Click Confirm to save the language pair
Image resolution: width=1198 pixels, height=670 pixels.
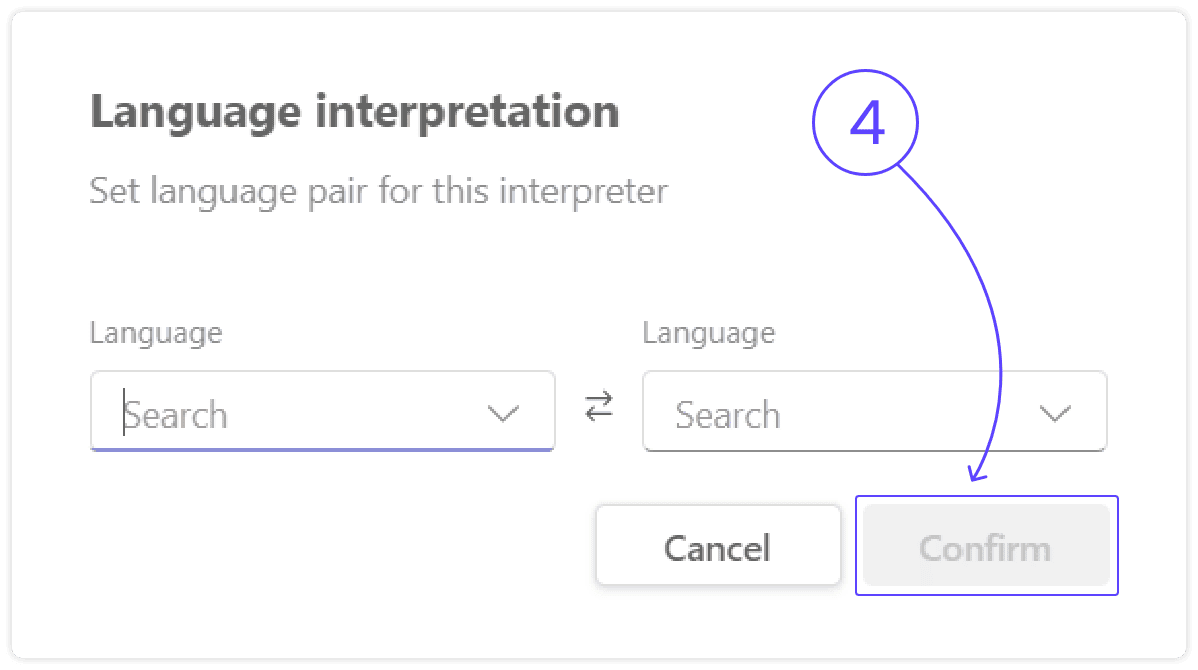(x=986, y=545)
